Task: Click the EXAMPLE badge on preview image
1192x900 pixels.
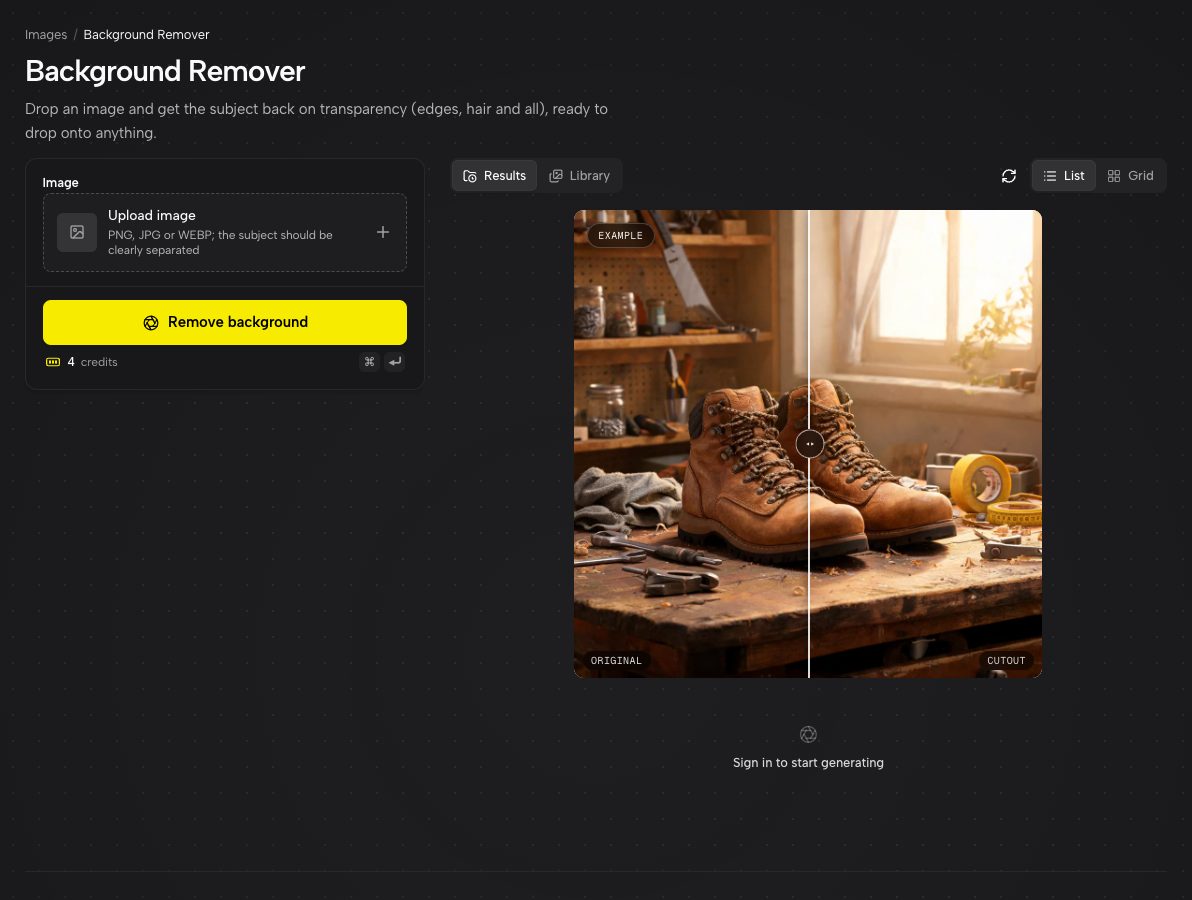Action: pos(620,236)
